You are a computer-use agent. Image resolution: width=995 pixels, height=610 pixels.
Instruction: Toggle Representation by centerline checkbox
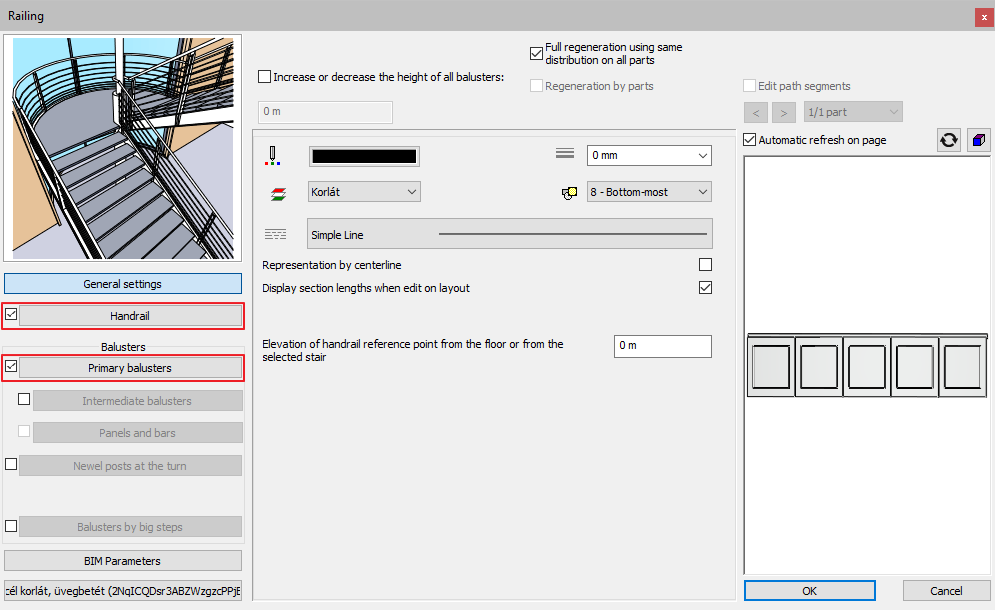705,265
